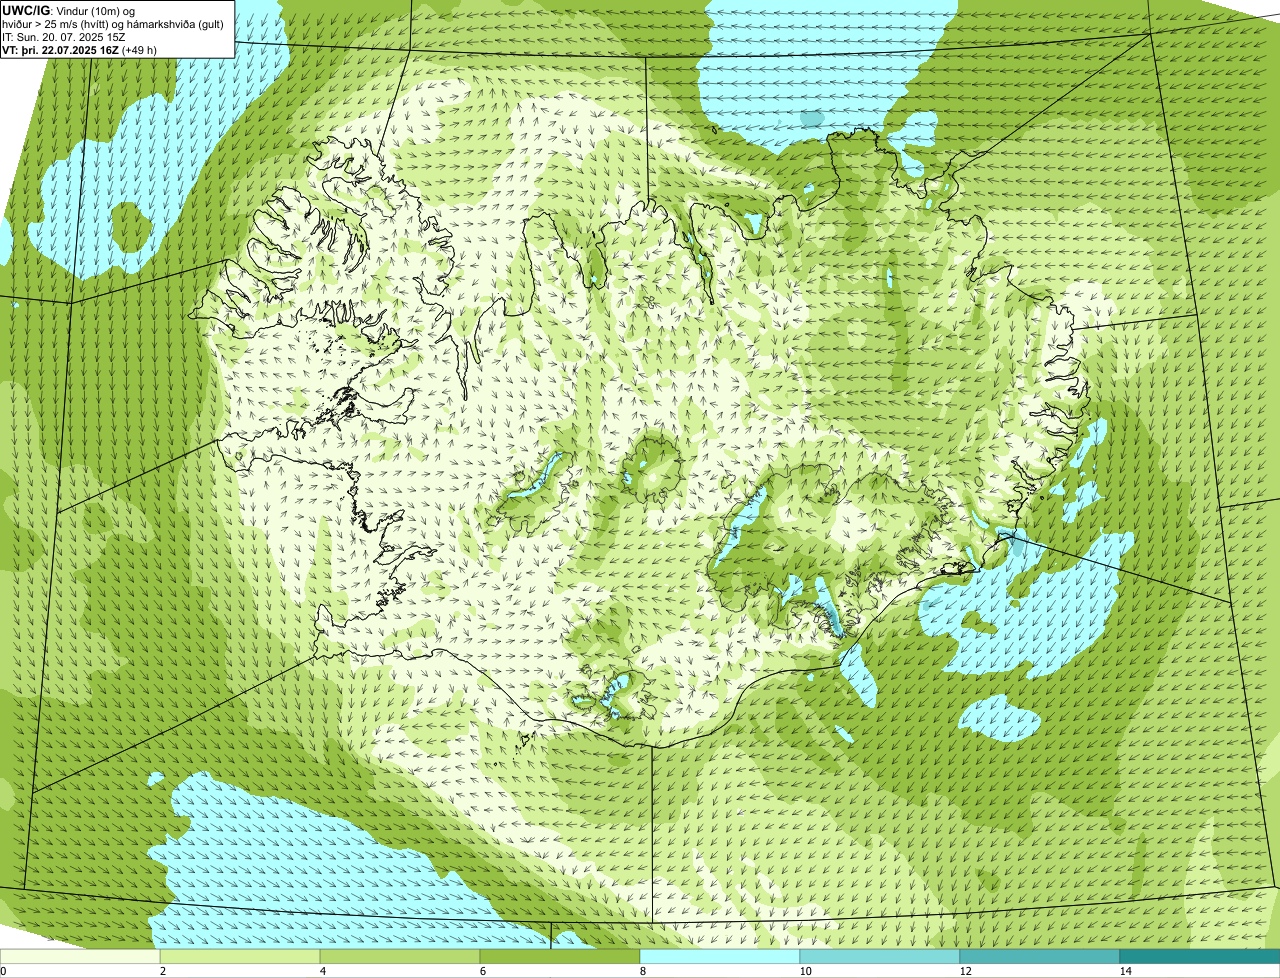The image size is (1280, 978).
Task: Click the 2–4 m/s legend color segment
Action: (x=240, y=956)
